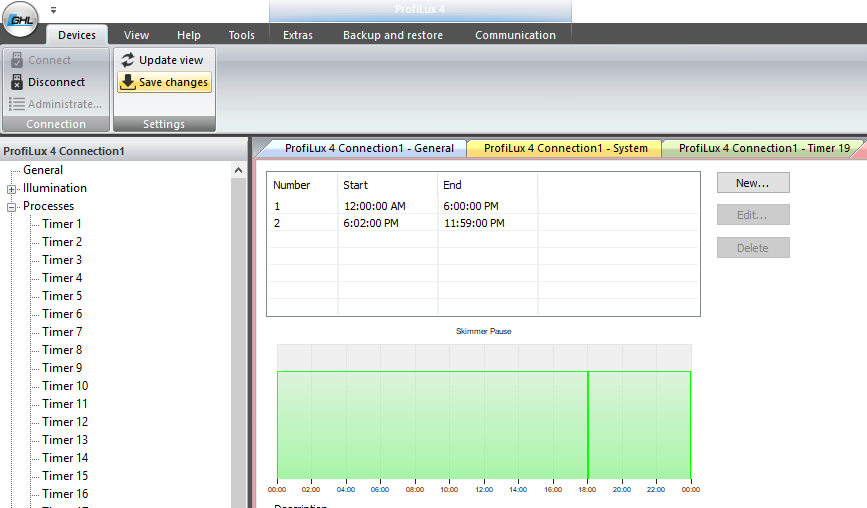Screen dimensions: 867x508
Task: Click the Administrate list icon
Action: click(17, 104)
